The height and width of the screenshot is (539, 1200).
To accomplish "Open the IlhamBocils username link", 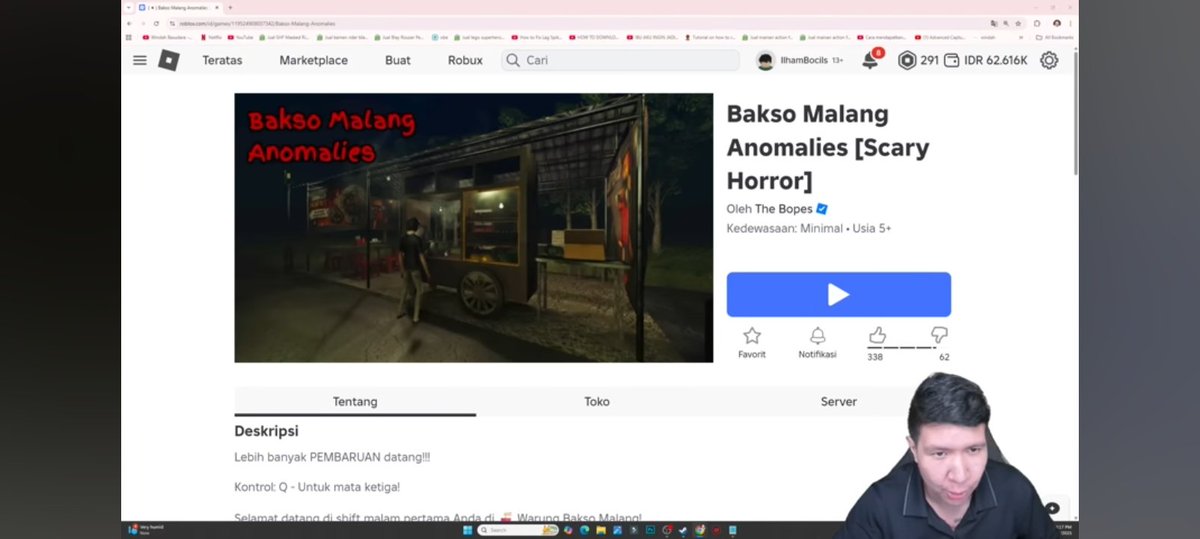I will point(805,61).
